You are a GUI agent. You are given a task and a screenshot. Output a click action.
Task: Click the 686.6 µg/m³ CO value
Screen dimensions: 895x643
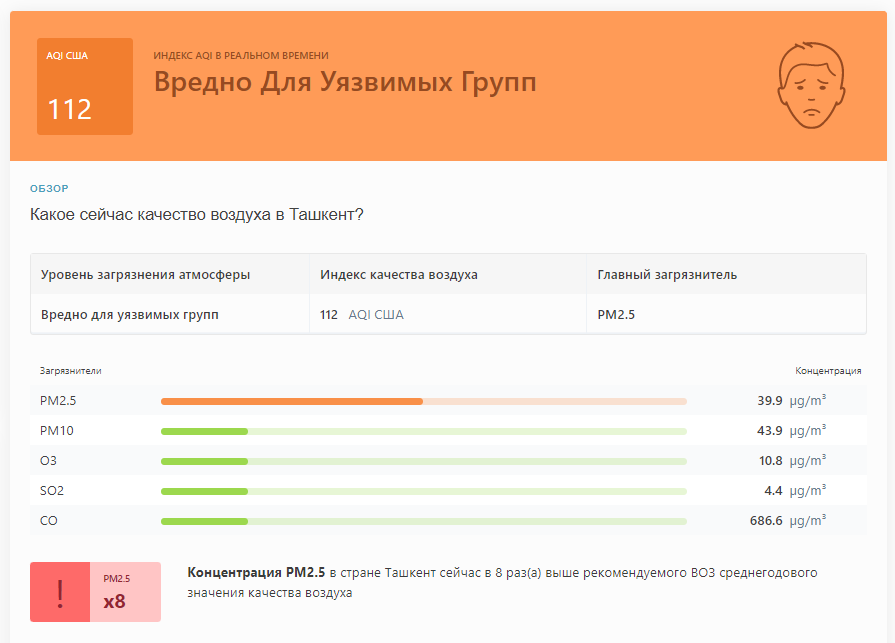coord(788,520)
